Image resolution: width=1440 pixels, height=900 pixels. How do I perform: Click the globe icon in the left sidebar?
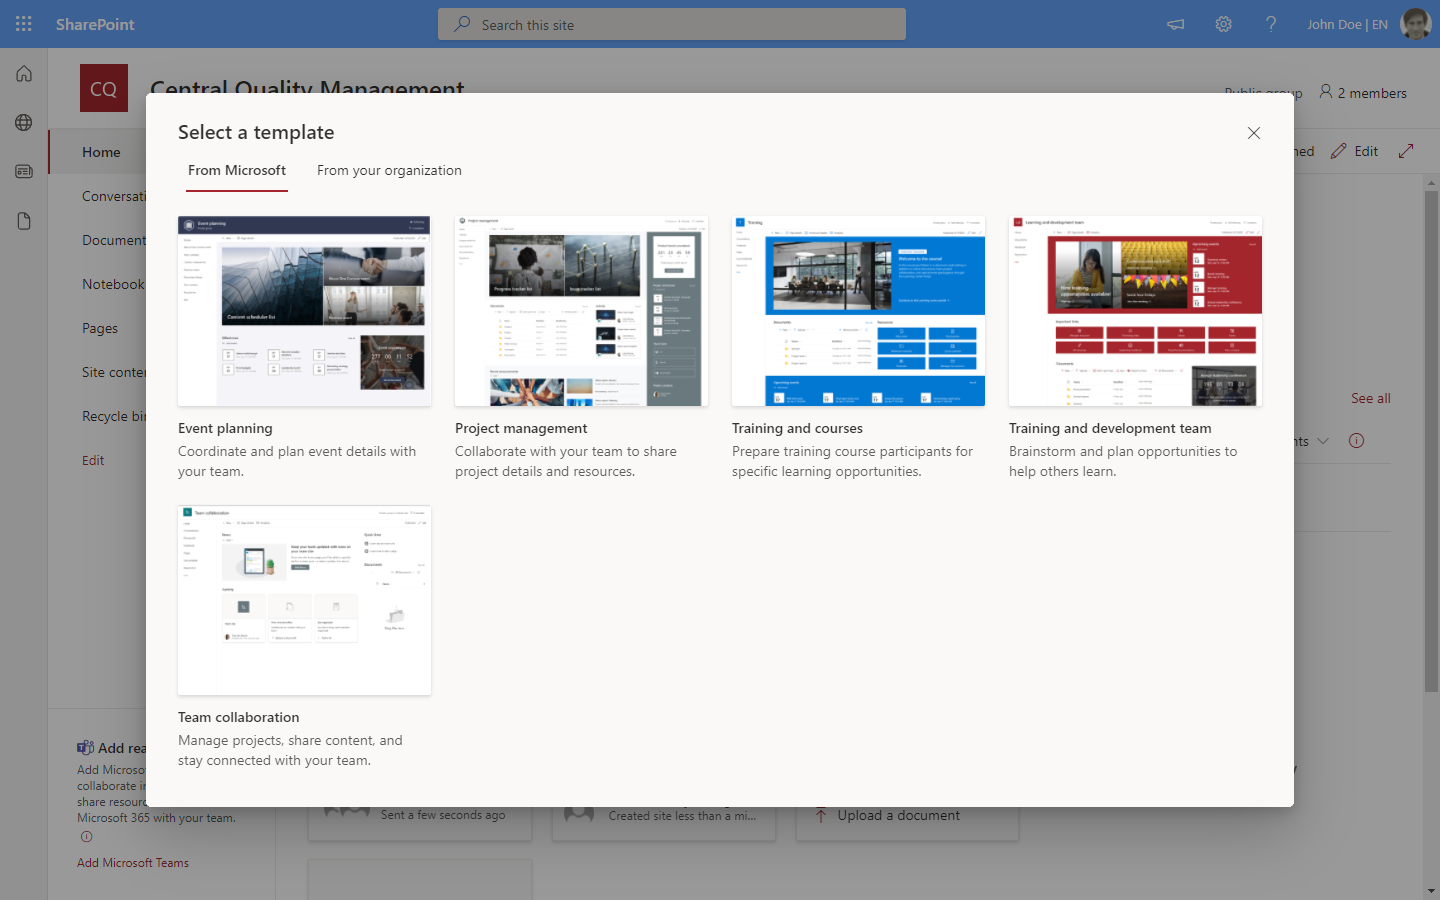23,122
